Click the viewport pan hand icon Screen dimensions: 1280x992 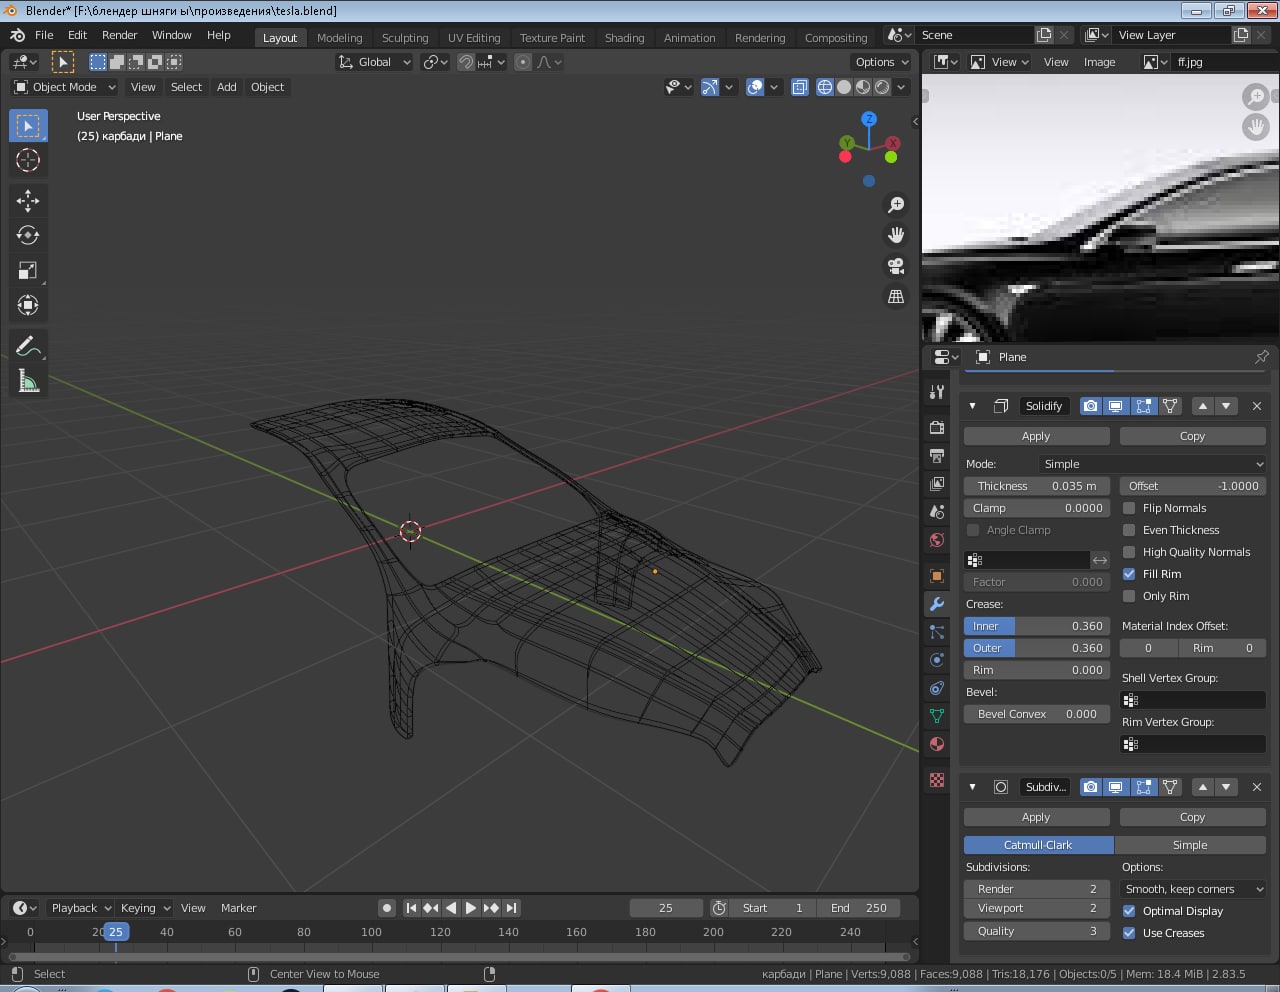pyautogui.click(x=896, y=235)
